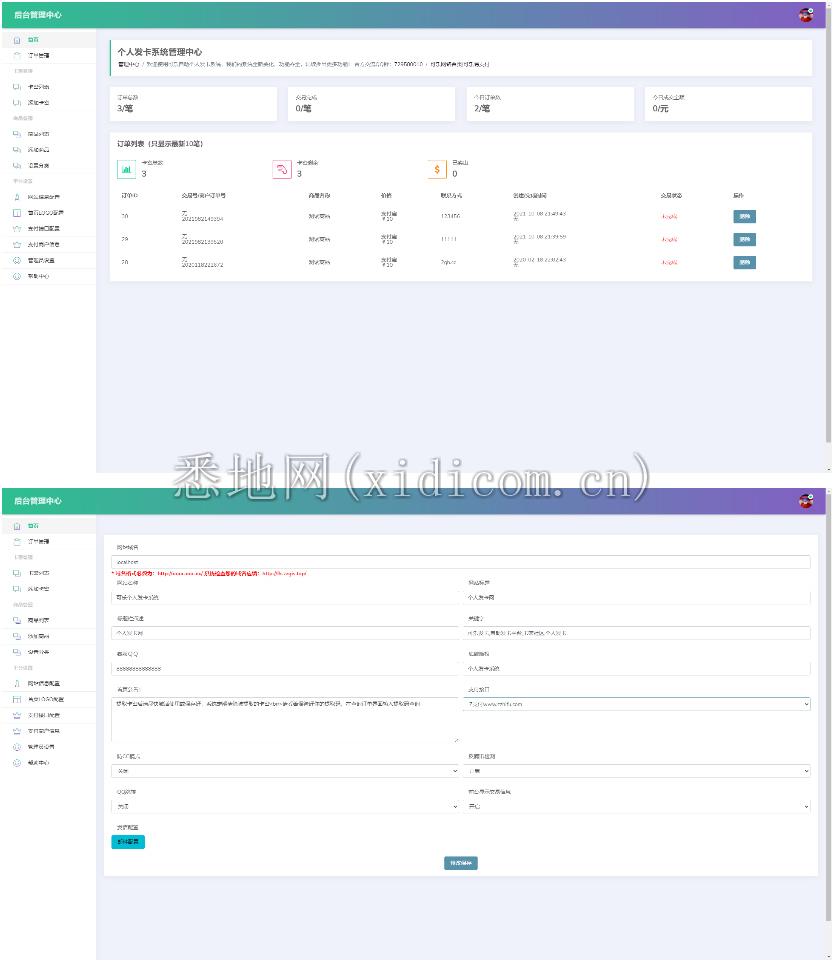The height and width of the screenshot is (969, 834).
Task: Click the orange dollar-sign icon above the order table
Action: coord(437,169)
